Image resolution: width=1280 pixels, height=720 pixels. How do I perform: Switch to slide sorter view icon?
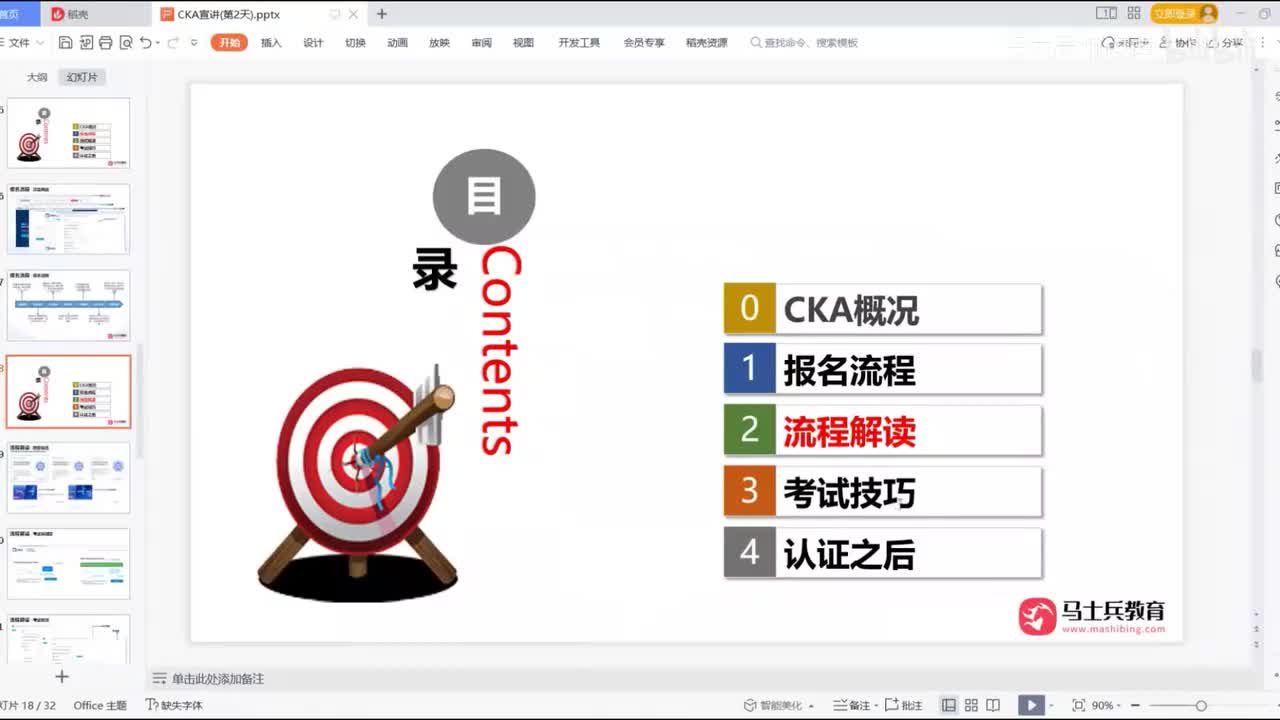point(971,705)
